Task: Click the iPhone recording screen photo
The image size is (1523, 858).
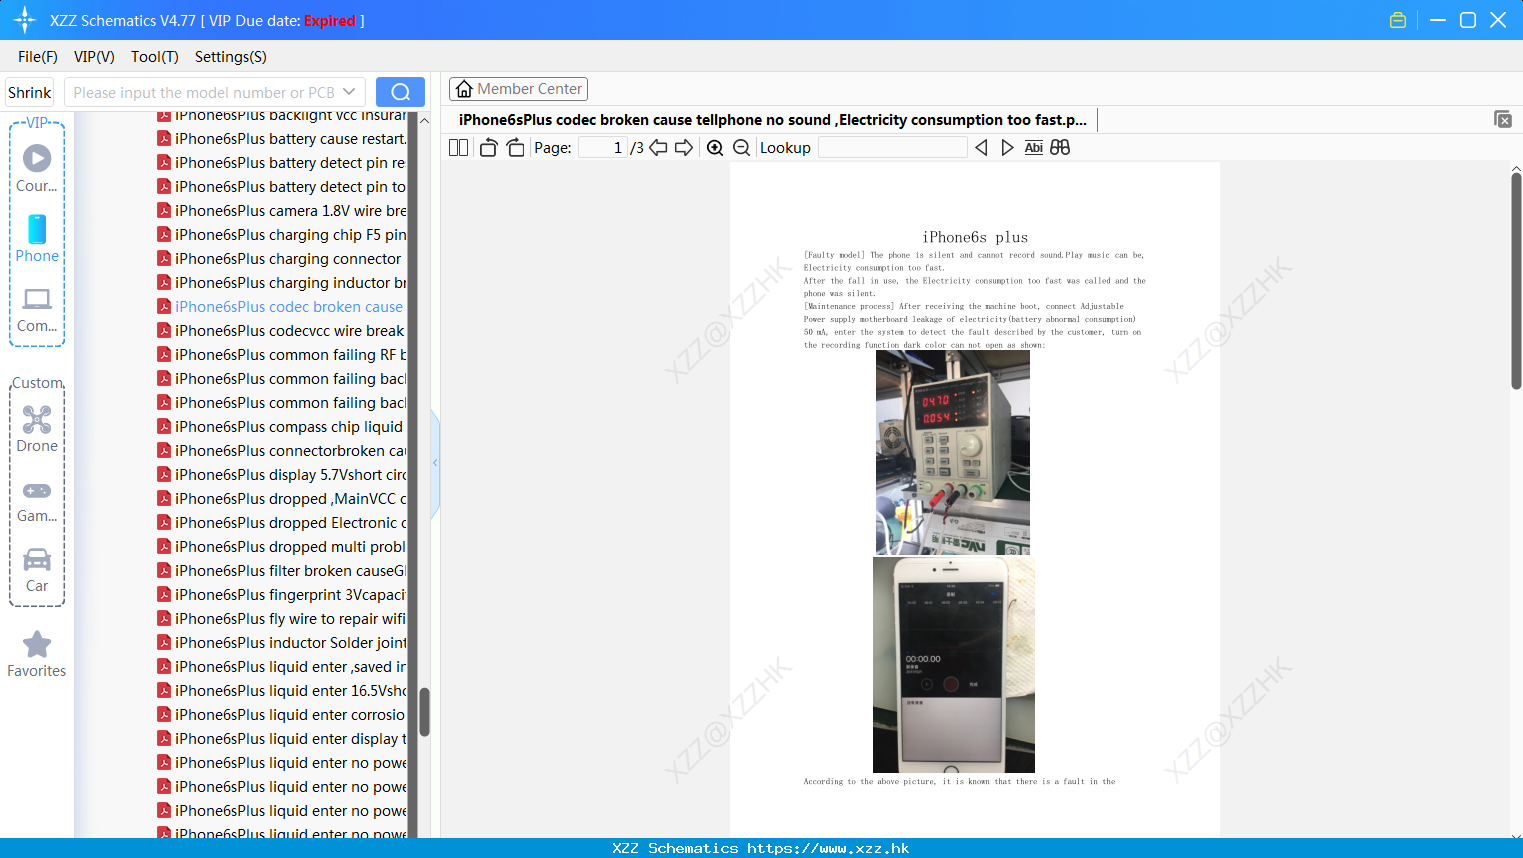Action: coord(954,665)
